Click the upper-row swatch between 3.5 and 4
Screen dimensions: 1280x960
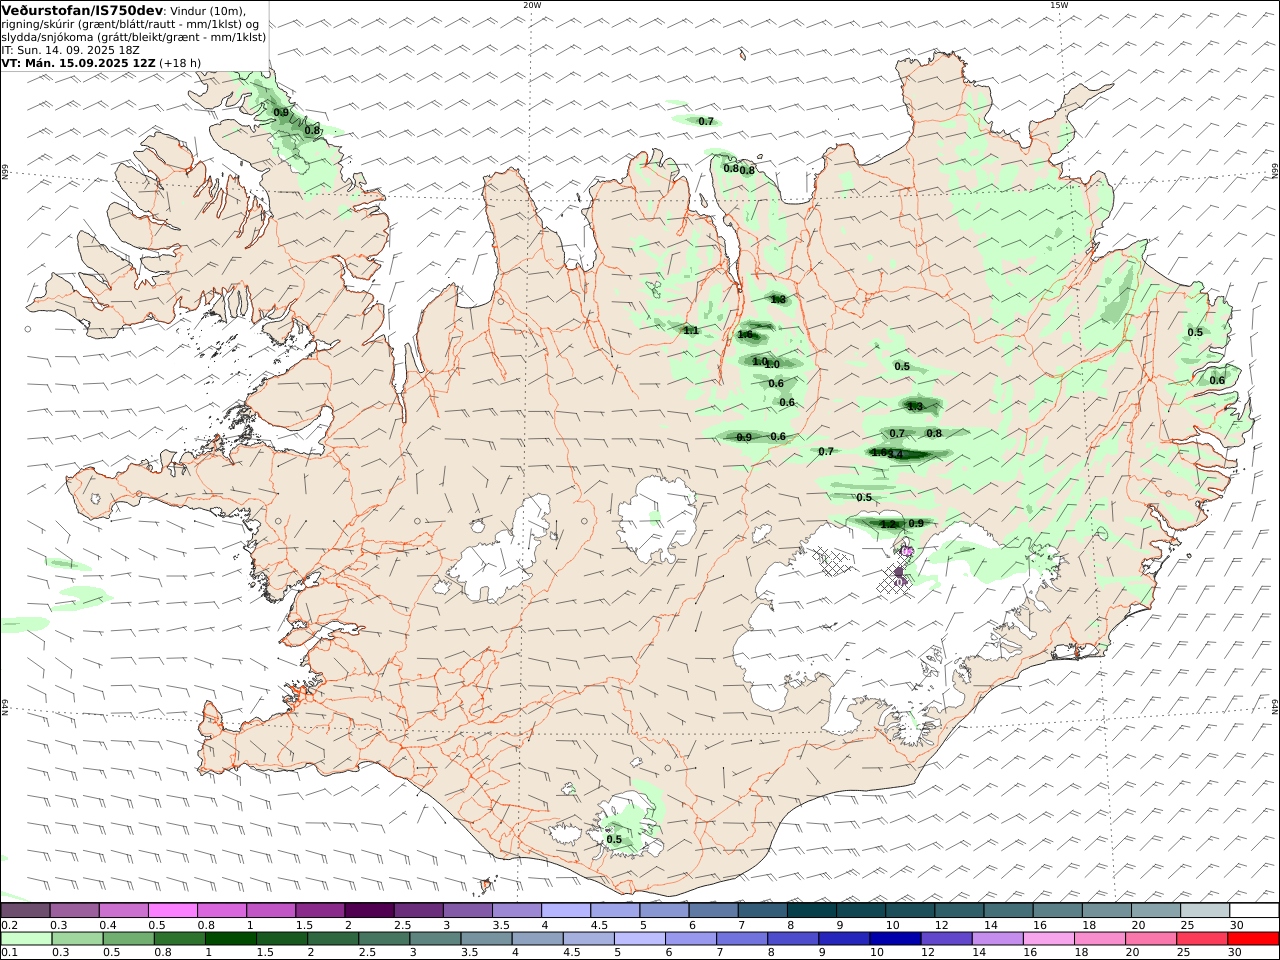[517, 911]
